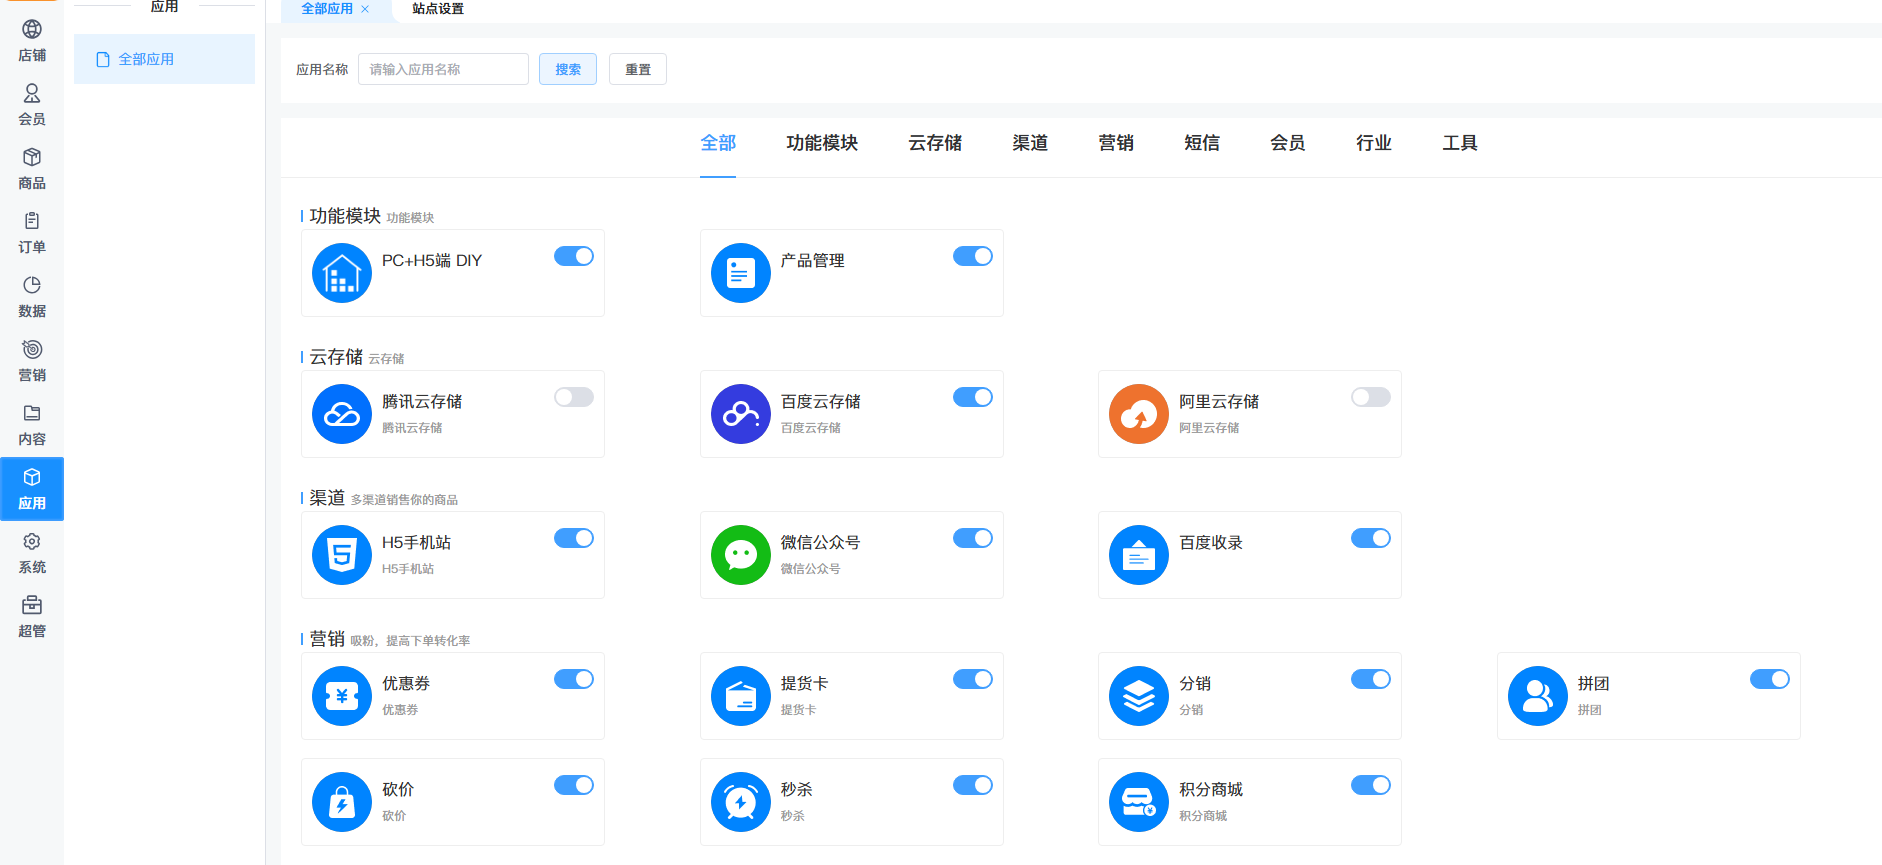Switch off the 拼团 toggle

[x=1770, y=679]
